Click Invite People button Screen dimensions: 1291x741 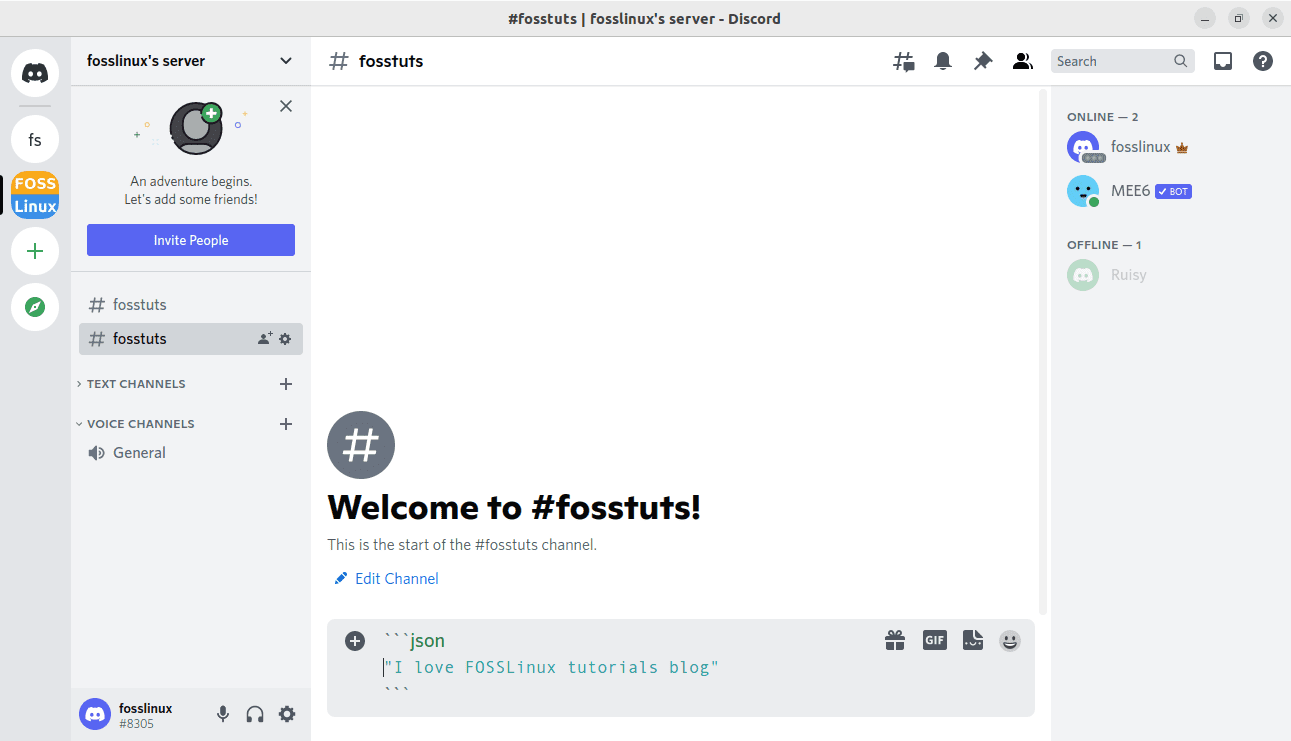tap(191, 240)
